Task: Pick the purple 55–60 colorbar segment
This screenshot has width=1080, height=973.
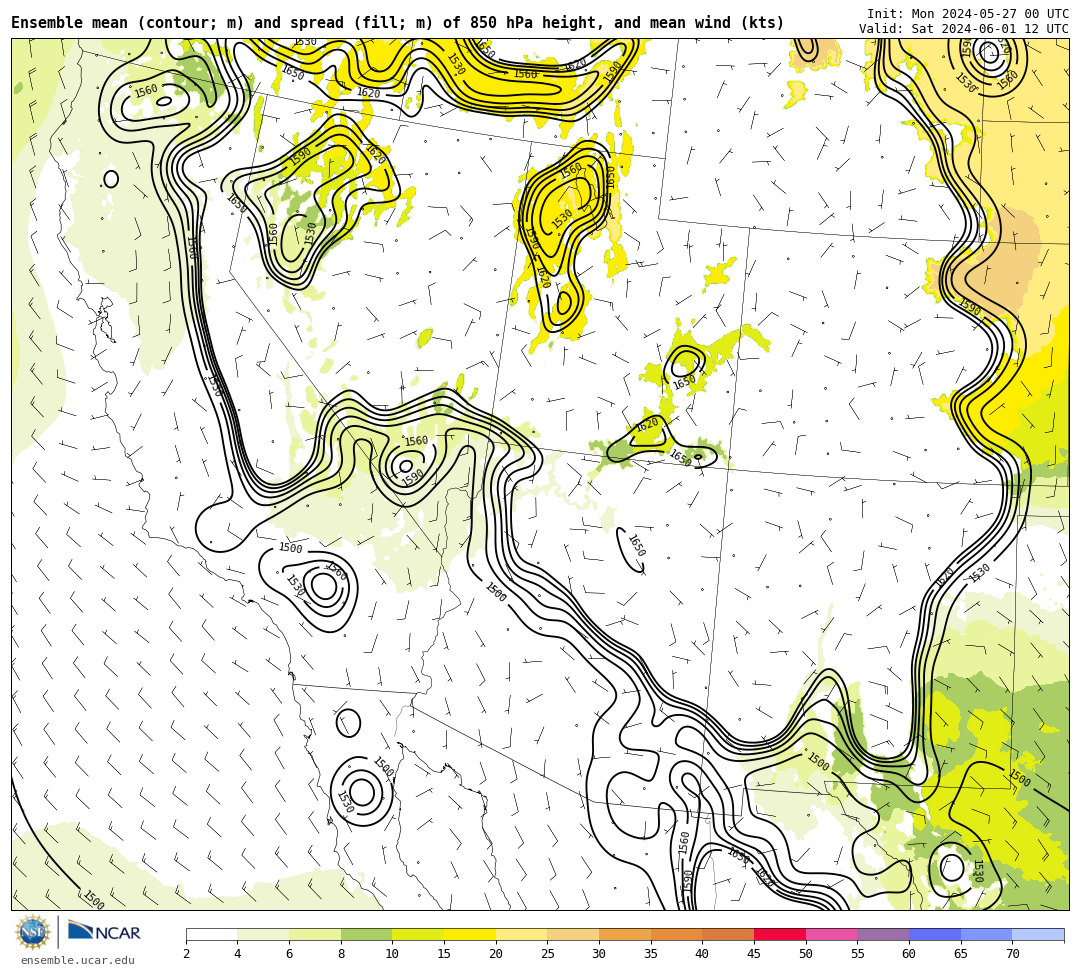Action: tap(883, 934)
